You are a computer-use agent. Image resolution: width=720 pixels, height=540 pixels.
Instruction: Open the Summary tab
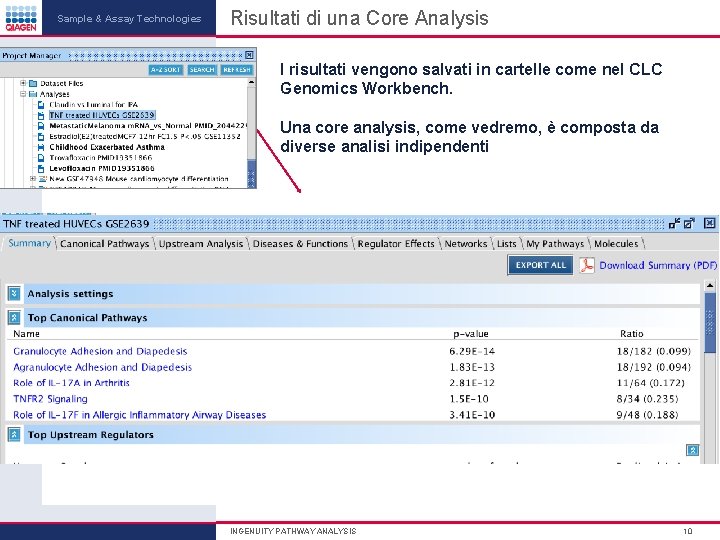point(29,243)
